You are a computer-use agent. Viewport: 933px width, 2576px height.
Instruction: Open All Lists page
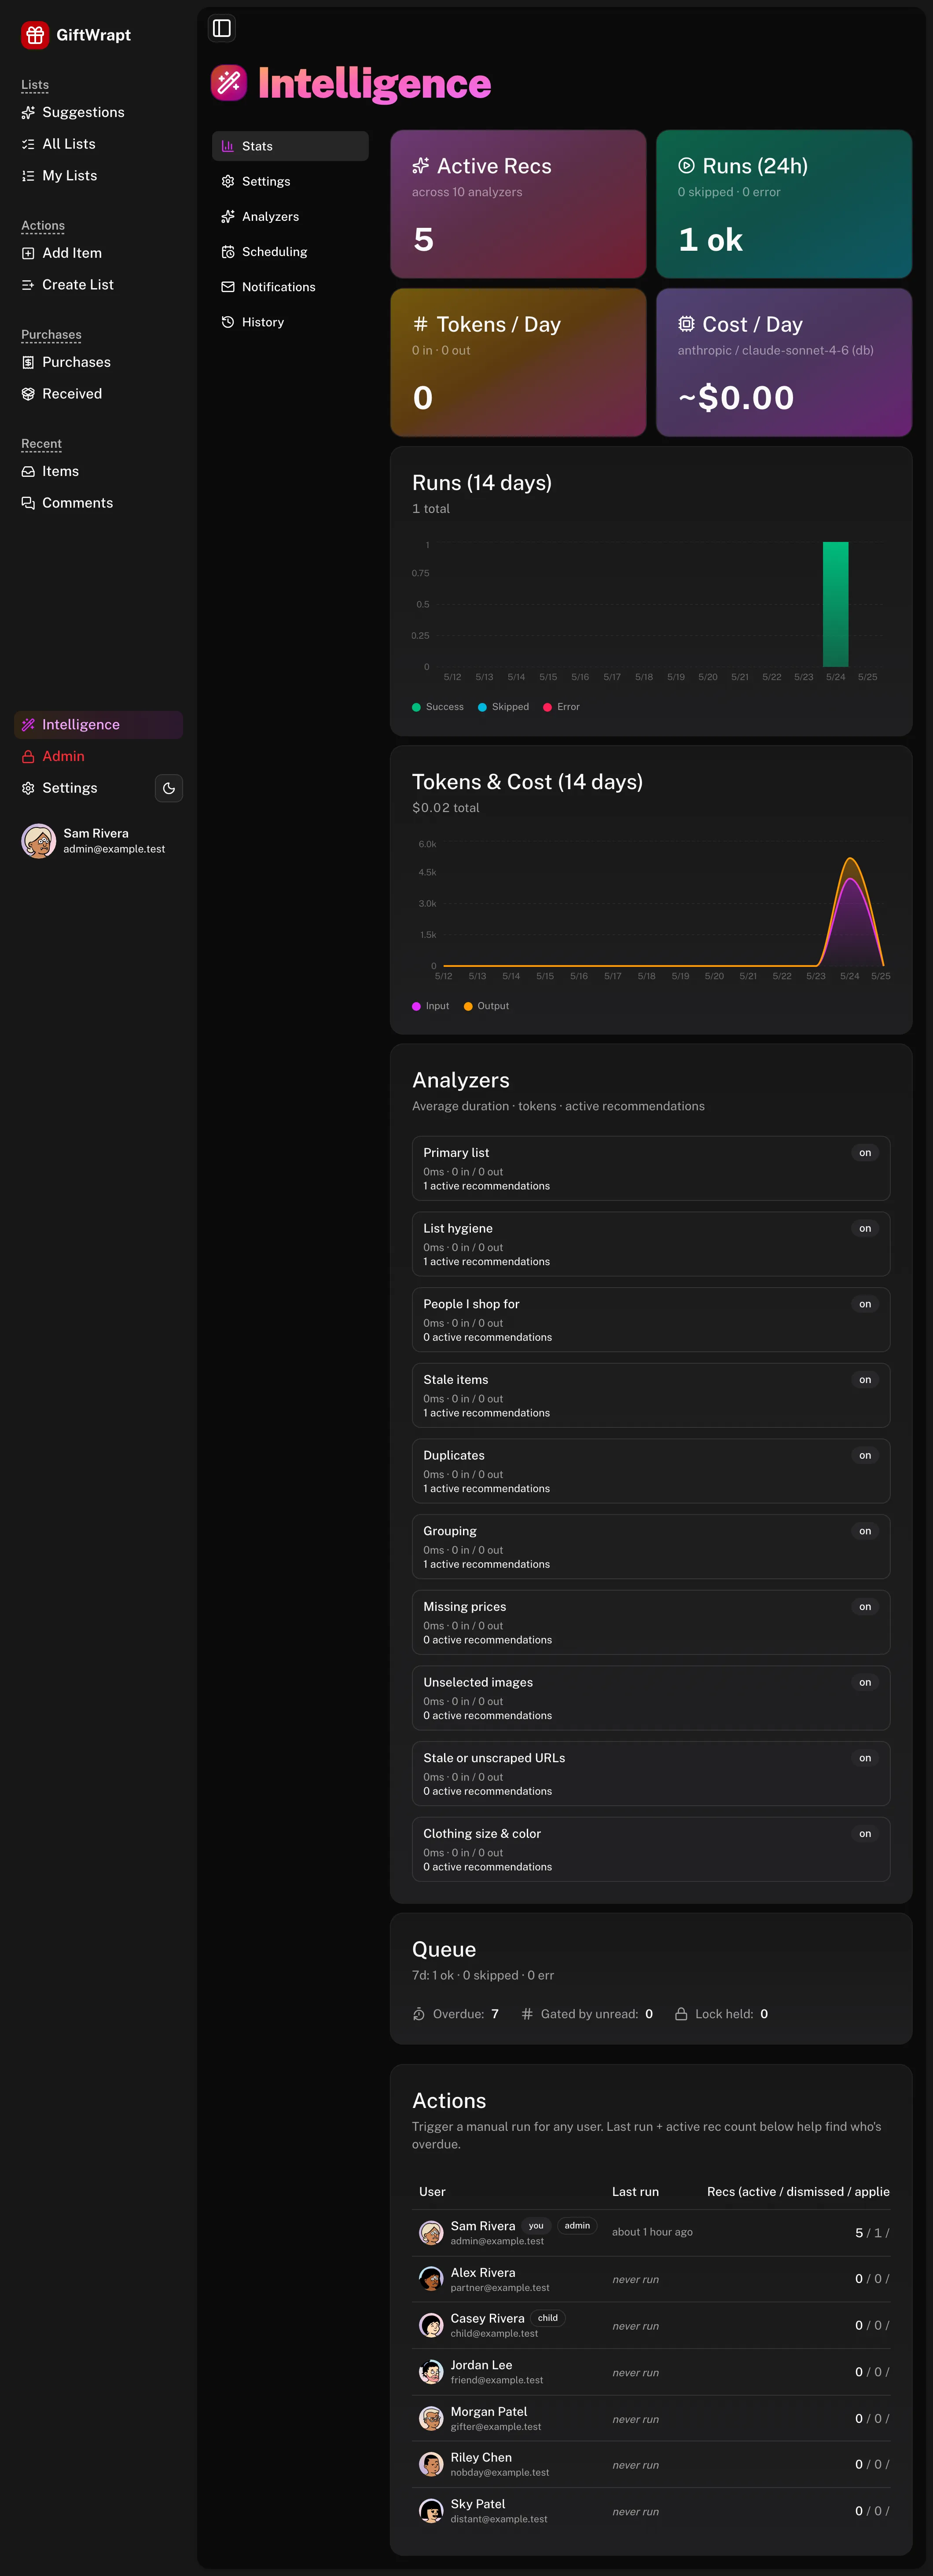pyautogui.click(x=98, y=144)
